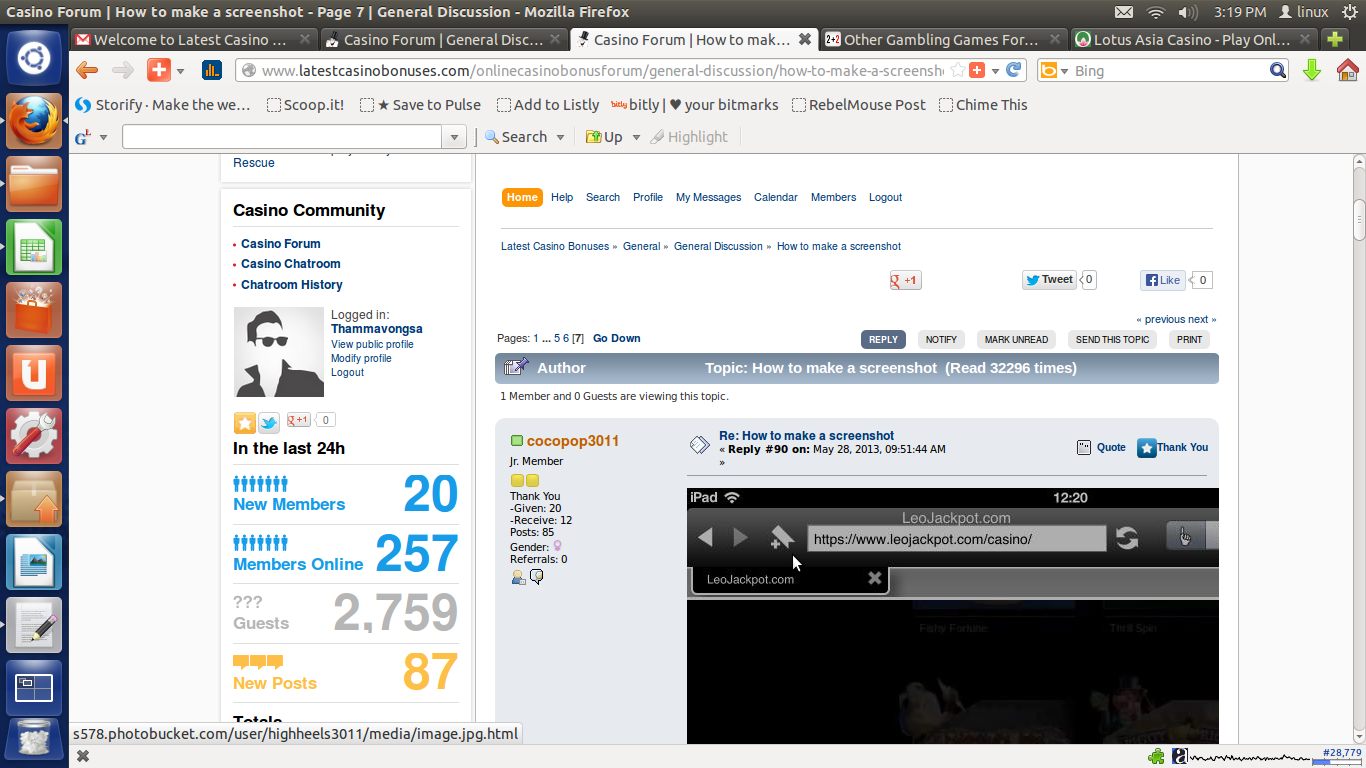Open the orange plus toolbar dropdown
The width and height of the screenshot is (1366, 768).
click(x=181, y=71)
